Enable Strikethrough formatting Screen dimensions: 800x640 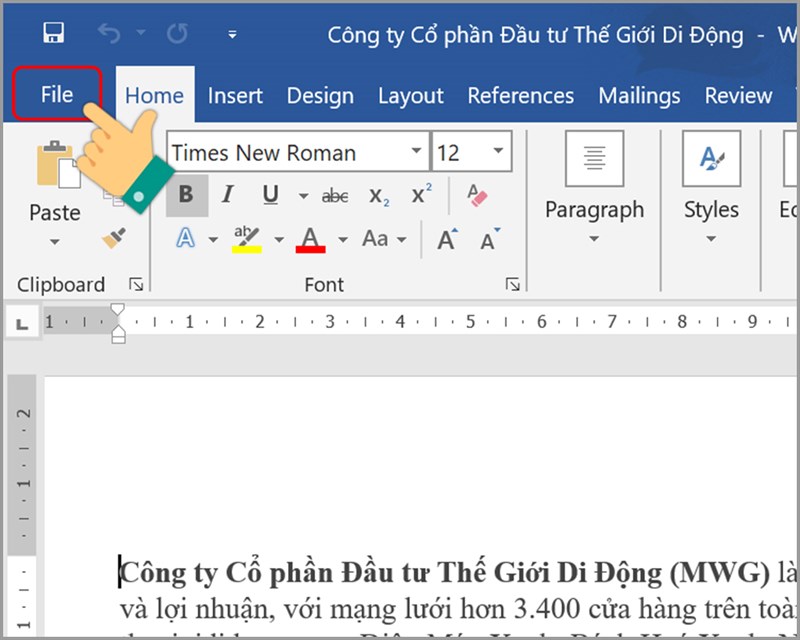tap(334, 196)
